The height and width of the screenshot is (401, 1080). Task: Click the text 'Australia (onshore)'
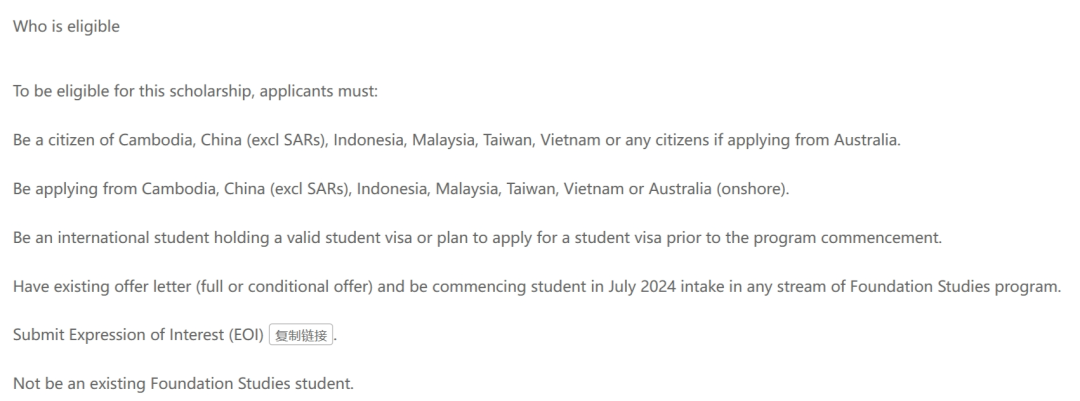click(717, 189)
